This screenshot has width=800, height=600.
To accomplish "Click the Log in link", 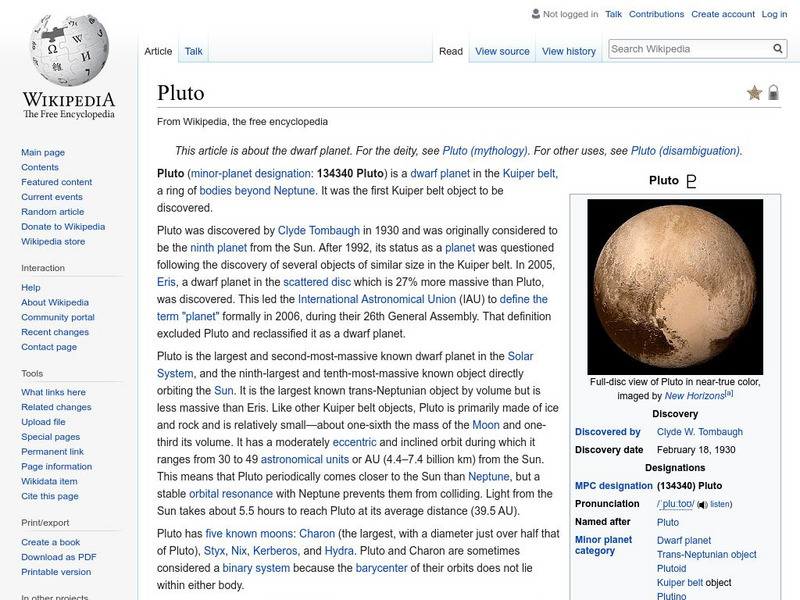I will [774, 15].
